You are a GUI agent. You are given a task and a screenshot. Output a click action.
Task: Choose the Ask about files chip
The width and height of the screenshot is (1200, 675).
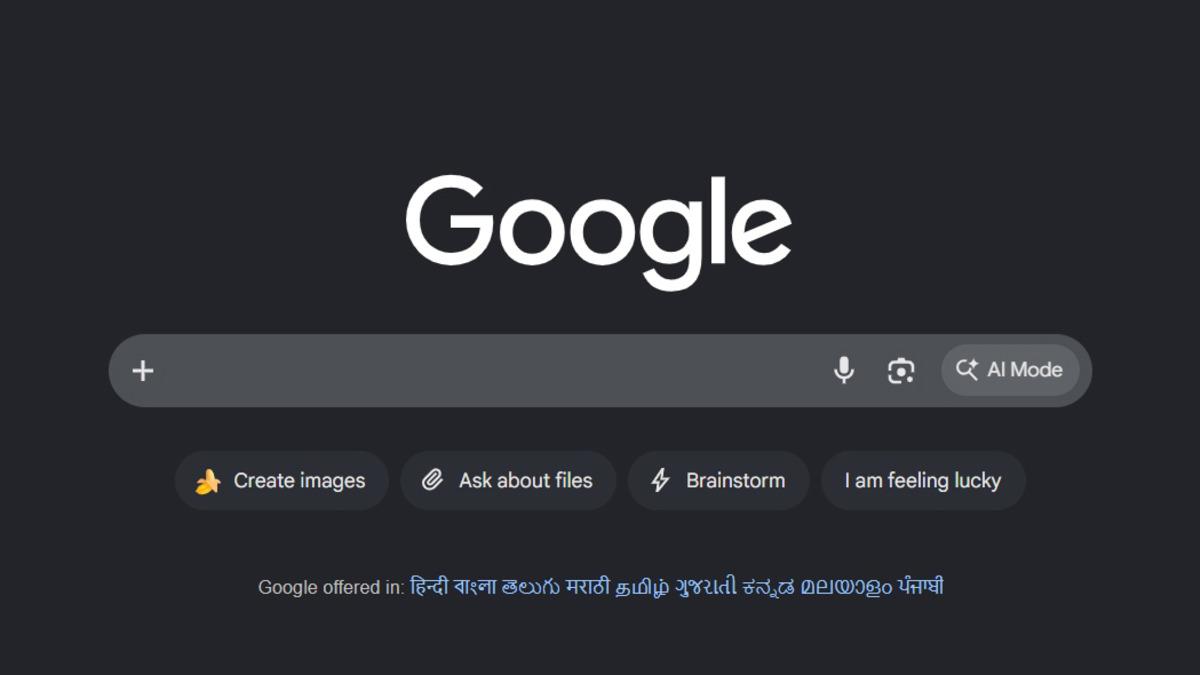pyautogui.click(x=508, y=481)
